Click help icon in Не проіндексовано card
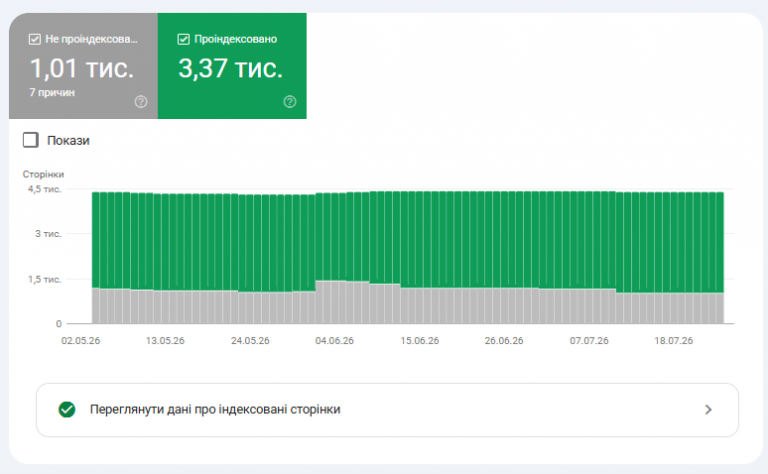 click(141, 102)
